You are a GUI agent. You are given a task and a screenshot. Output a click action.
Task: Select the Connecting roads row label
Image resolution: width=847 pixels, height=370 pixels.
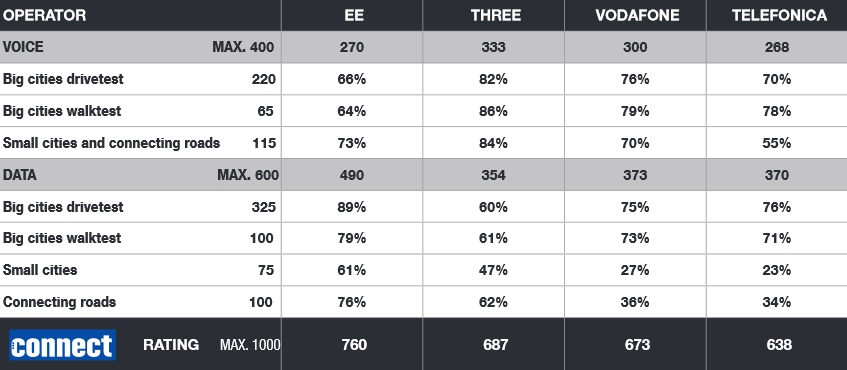pyautogui.click(x=59, y=302)
